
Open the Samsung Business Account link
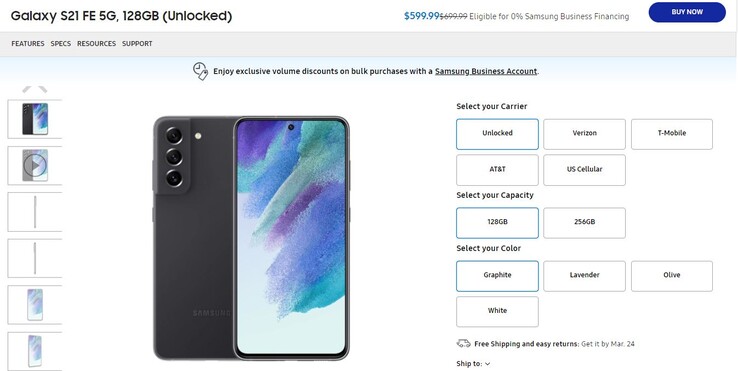click(486, 71)
